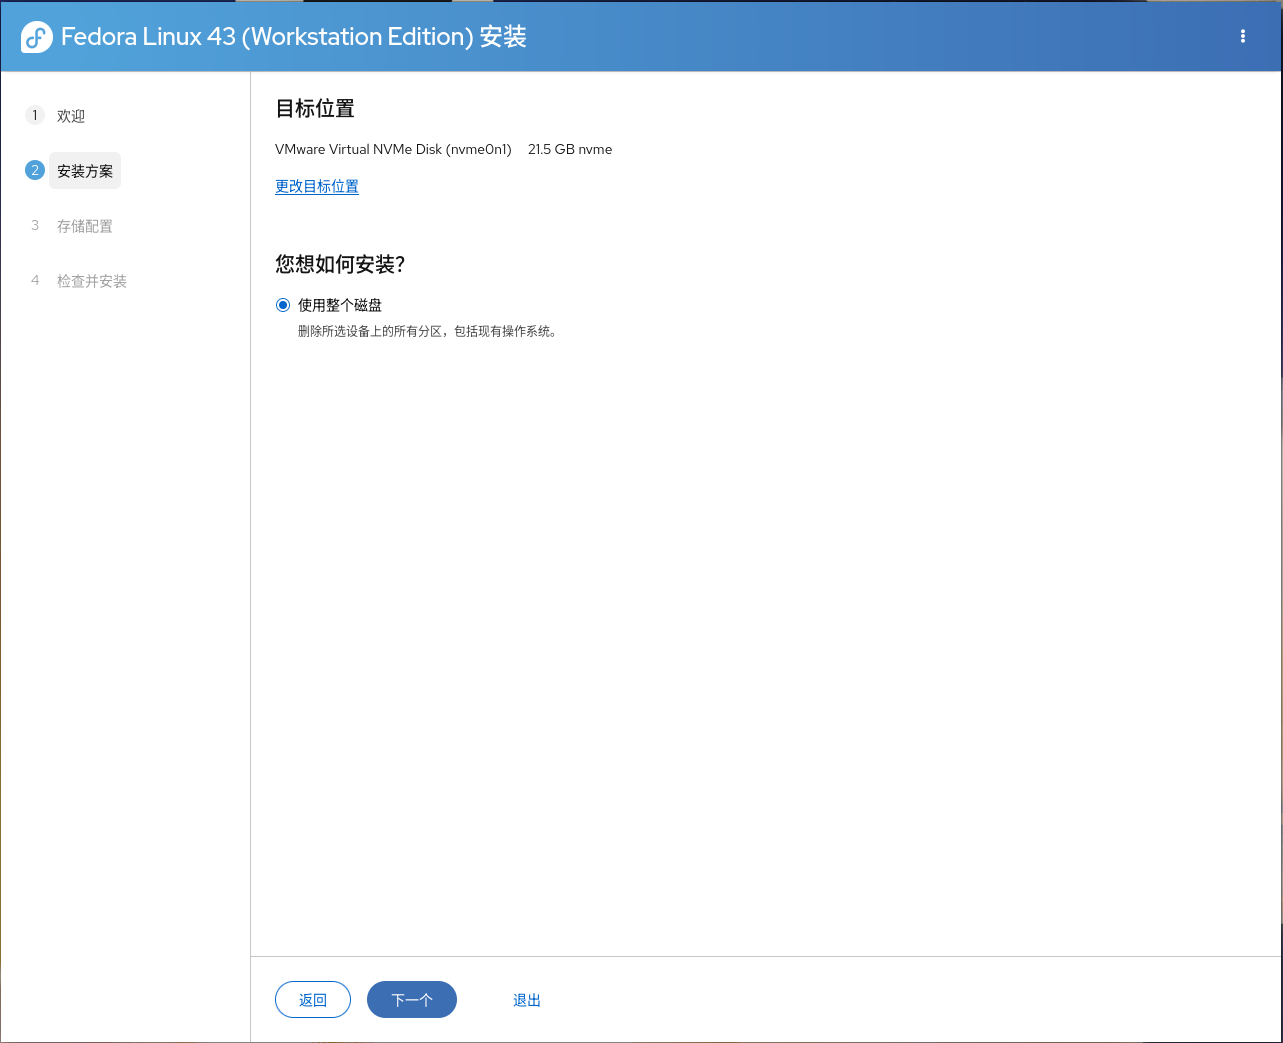Click the 返回 button to go back
1283x1043 pixels.
pos(312,999)
